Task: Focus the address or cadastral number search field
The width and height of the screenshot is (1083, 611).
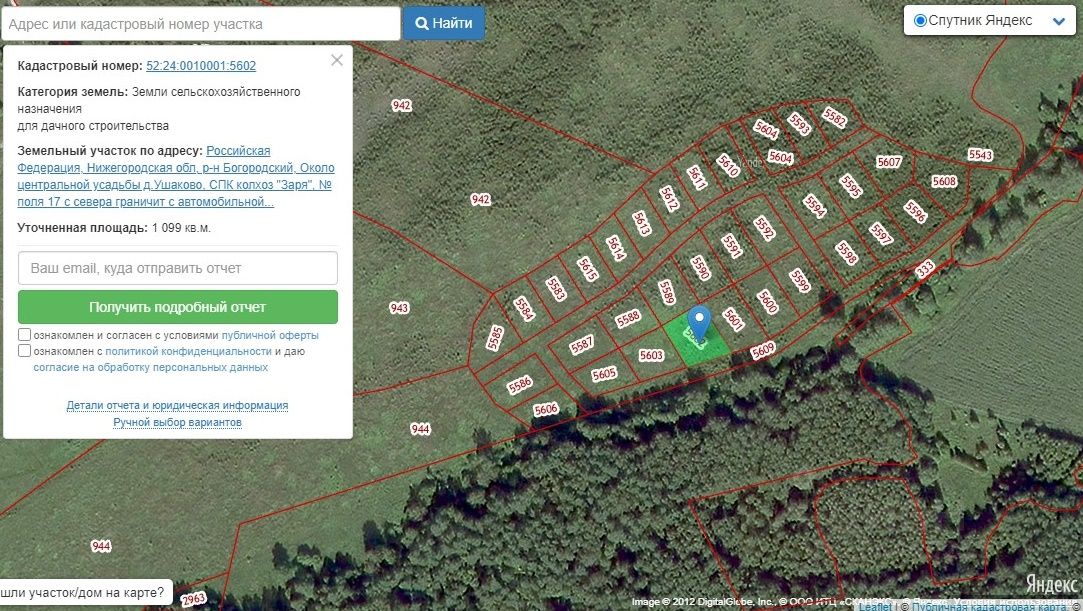Action: (x=201, y=23)
